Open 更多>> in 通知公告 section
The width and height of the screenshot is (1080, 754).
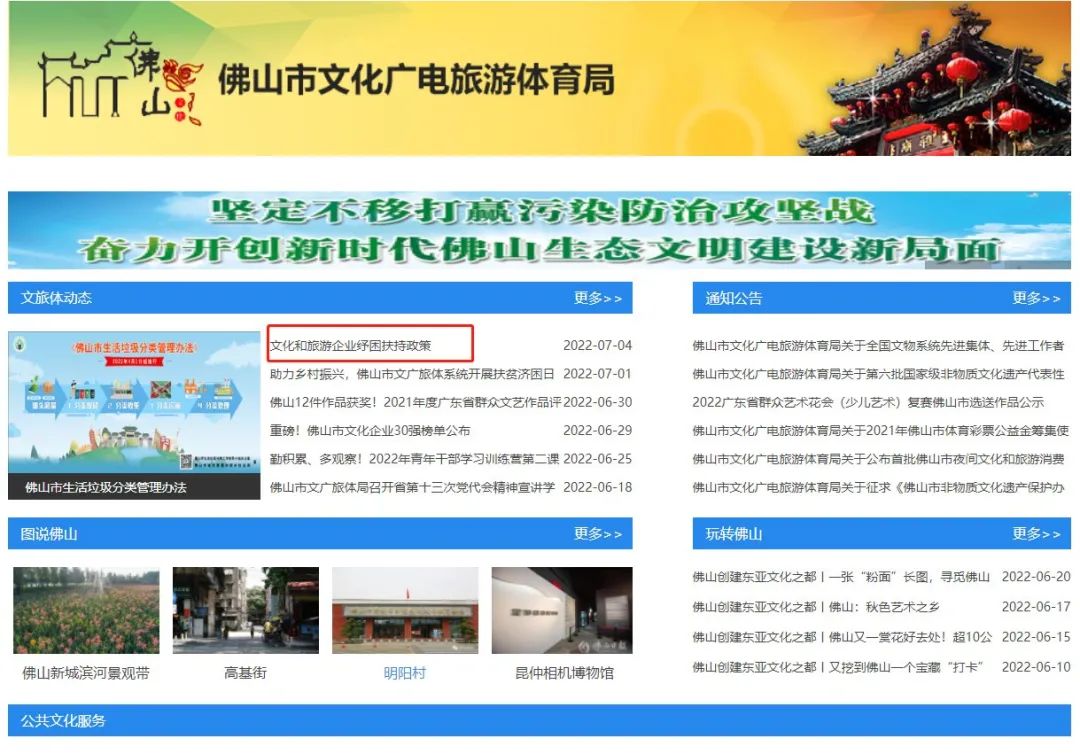point(1036,298)
